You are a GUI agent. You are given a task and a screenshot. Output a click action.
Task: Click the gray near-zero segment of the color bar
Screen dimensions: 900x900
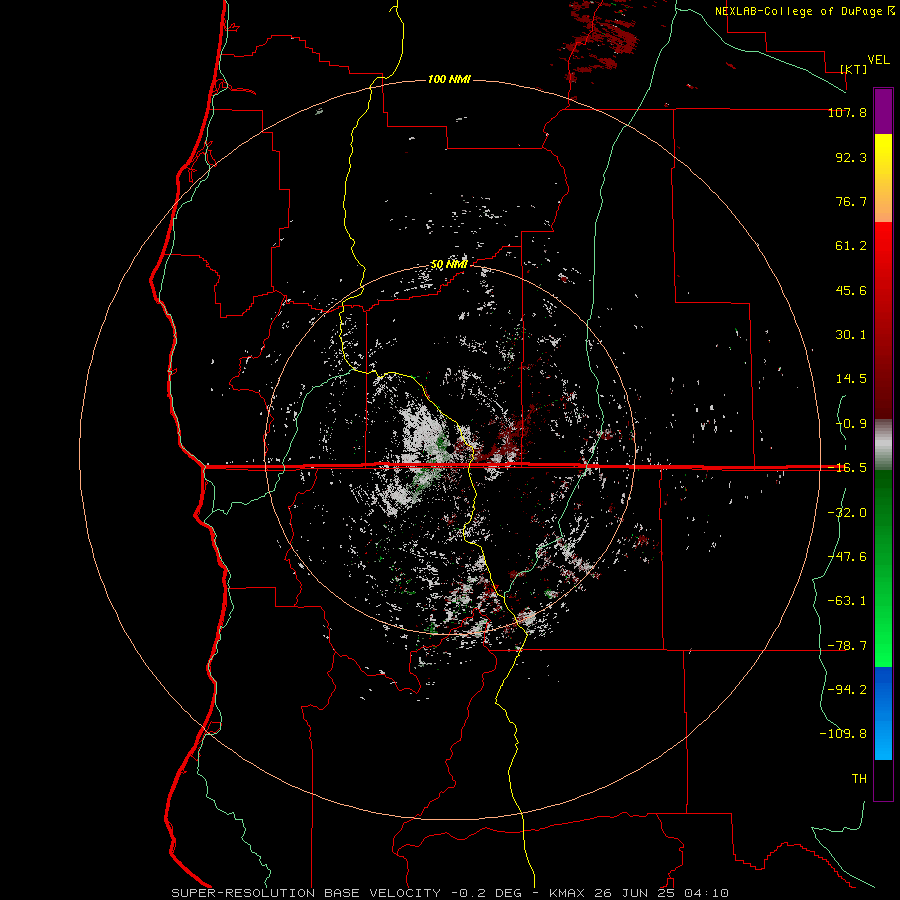tap(883, 442)
